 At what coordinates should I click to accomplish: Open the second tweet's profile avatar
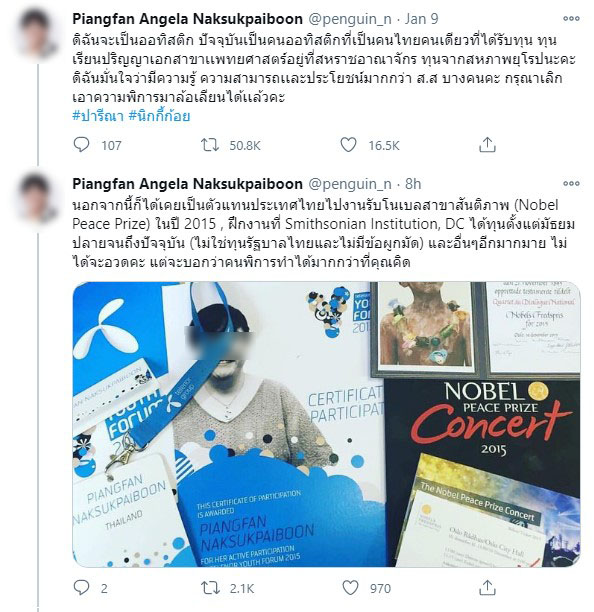coord(38,197)
